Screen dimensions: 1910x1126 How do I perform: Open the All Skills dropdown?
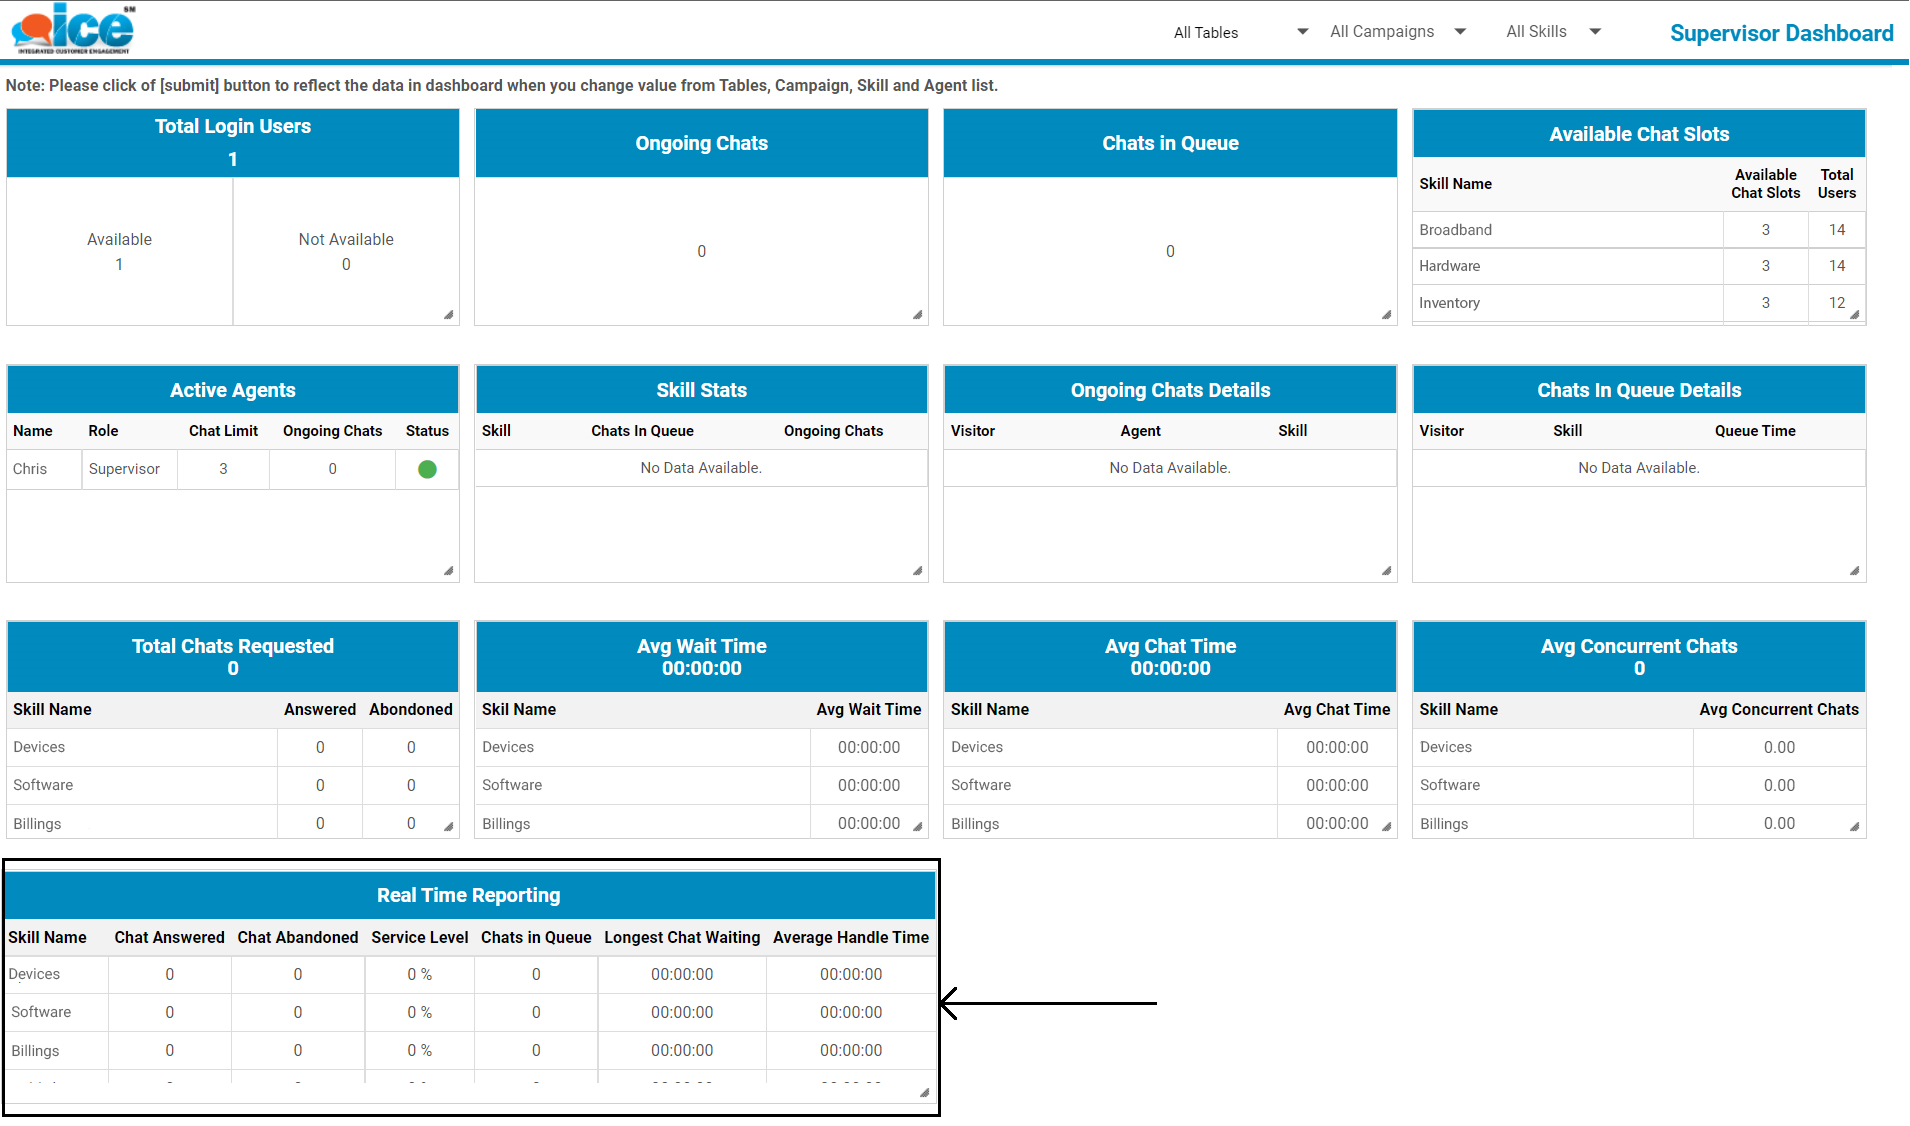point(1553,32)
